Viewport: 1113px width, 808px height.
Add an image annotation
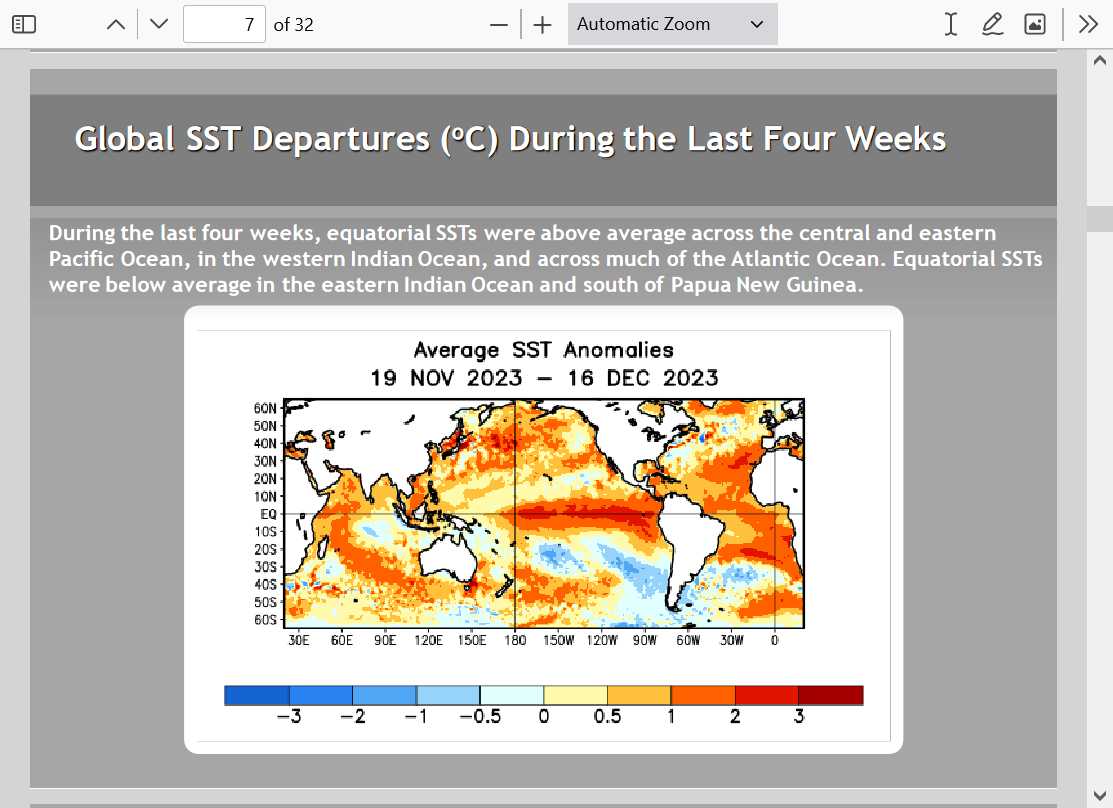click(1035, 24)
